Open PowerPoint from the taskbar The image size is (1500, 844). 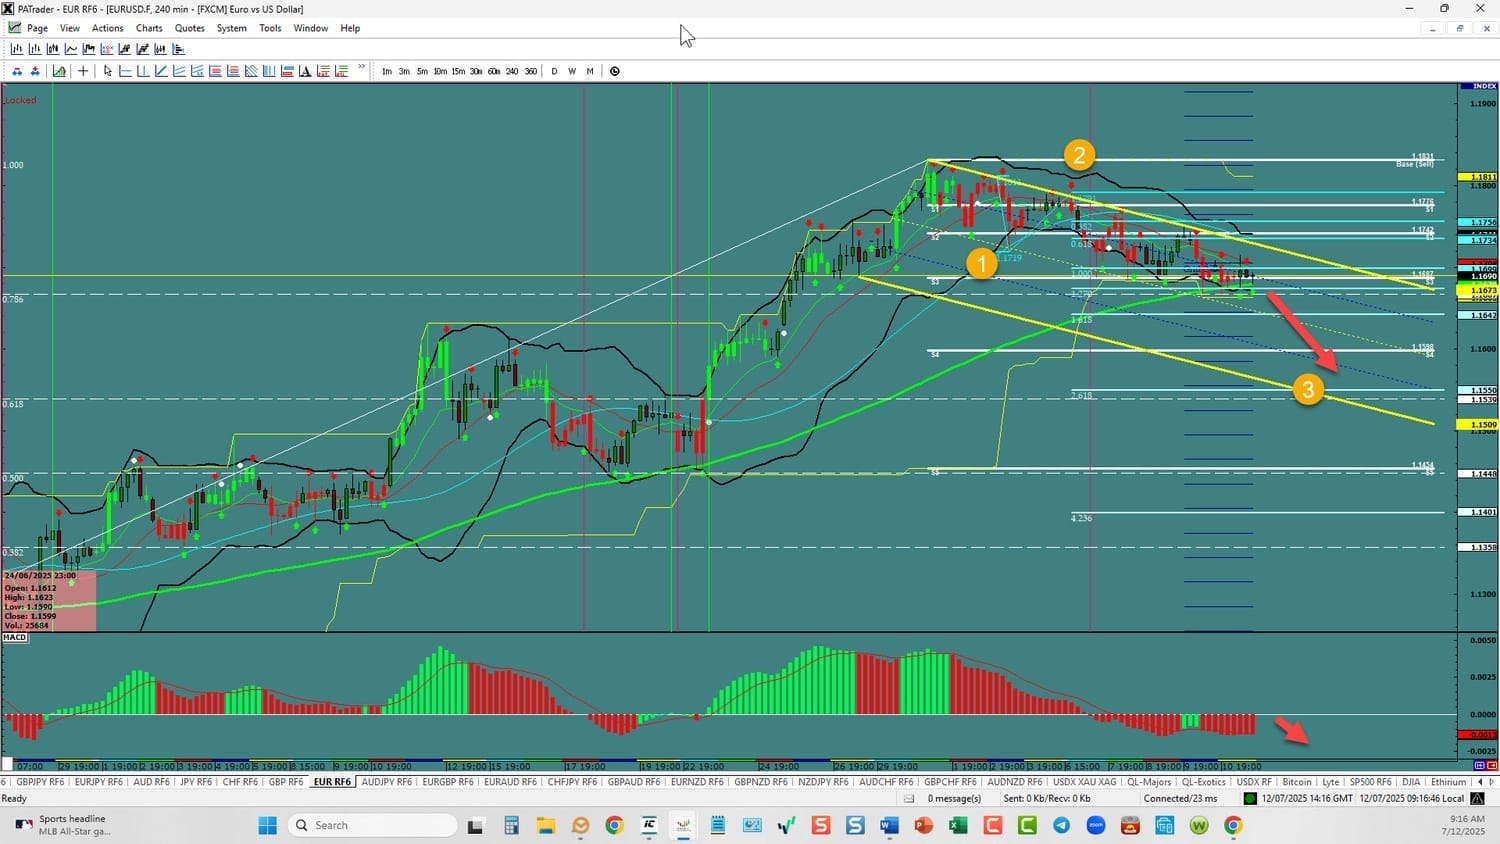click(x=923, y=825)
